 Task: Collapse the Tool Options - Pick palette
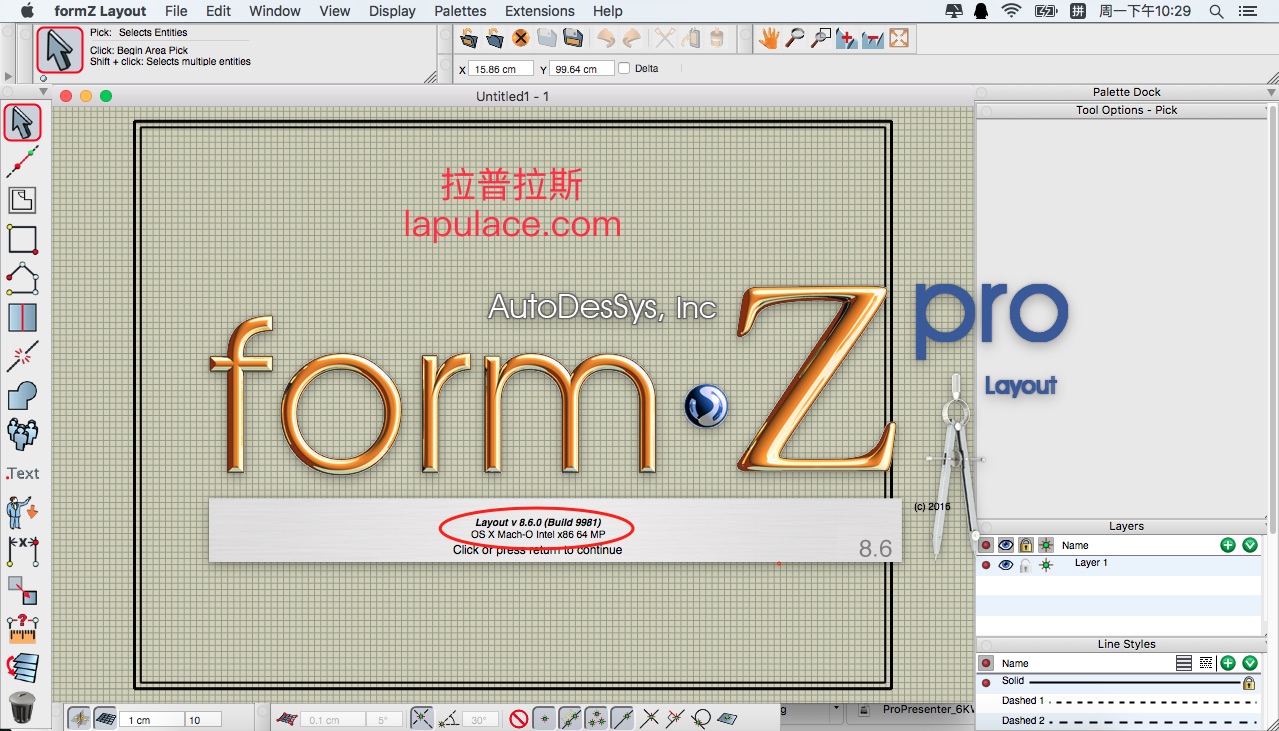[x=984, y=110]
